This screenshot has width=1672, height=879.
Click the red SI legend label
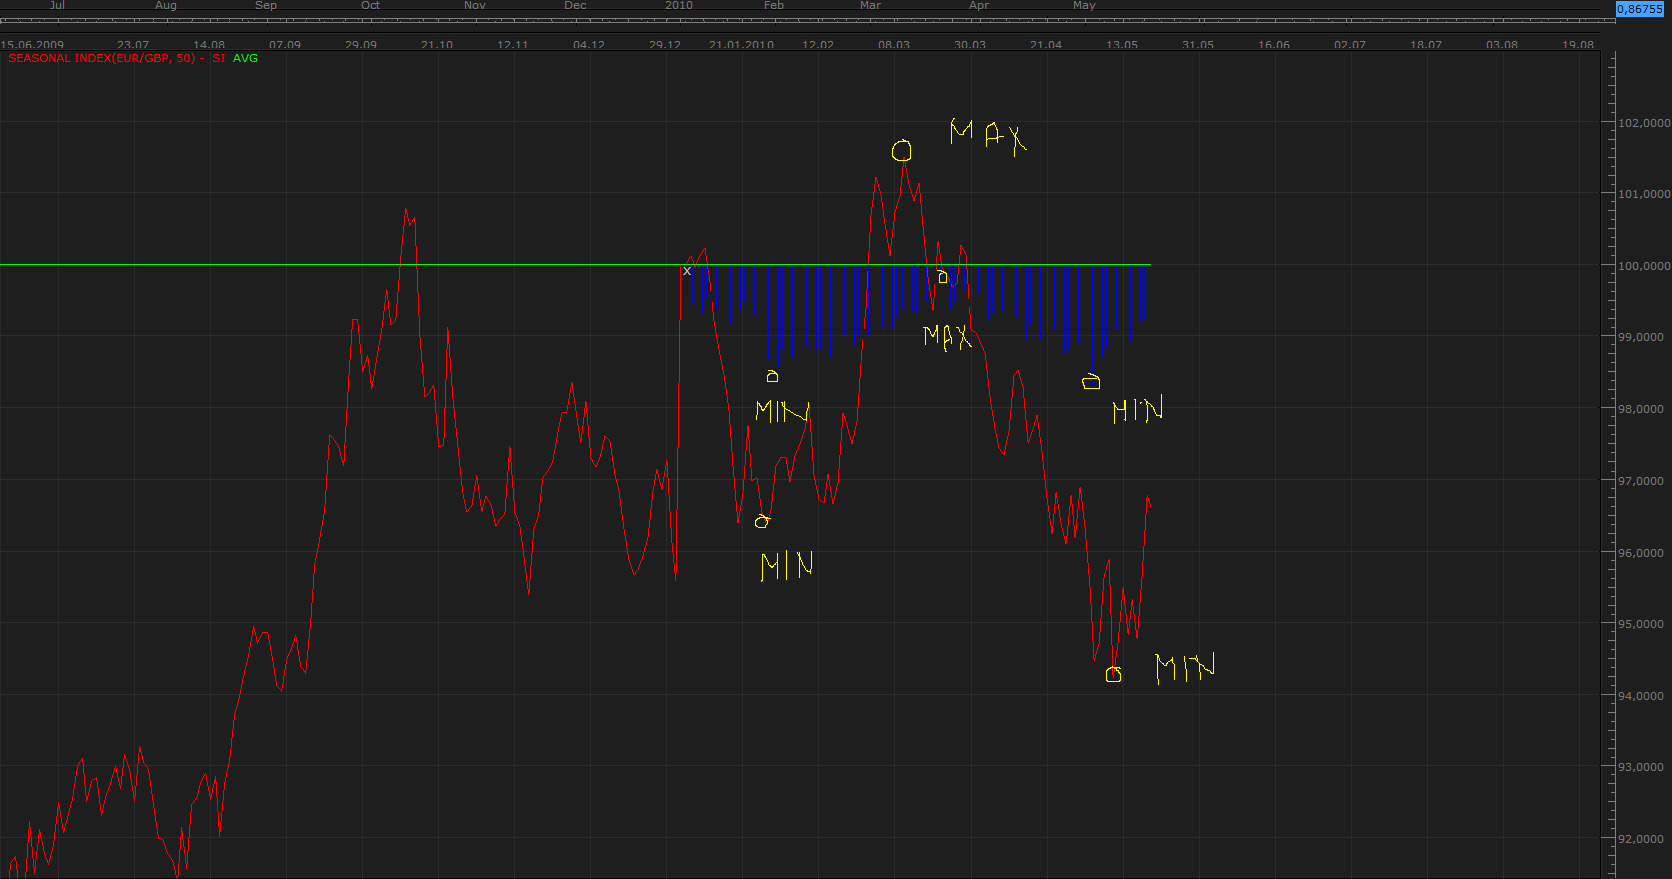pos(218,58)
